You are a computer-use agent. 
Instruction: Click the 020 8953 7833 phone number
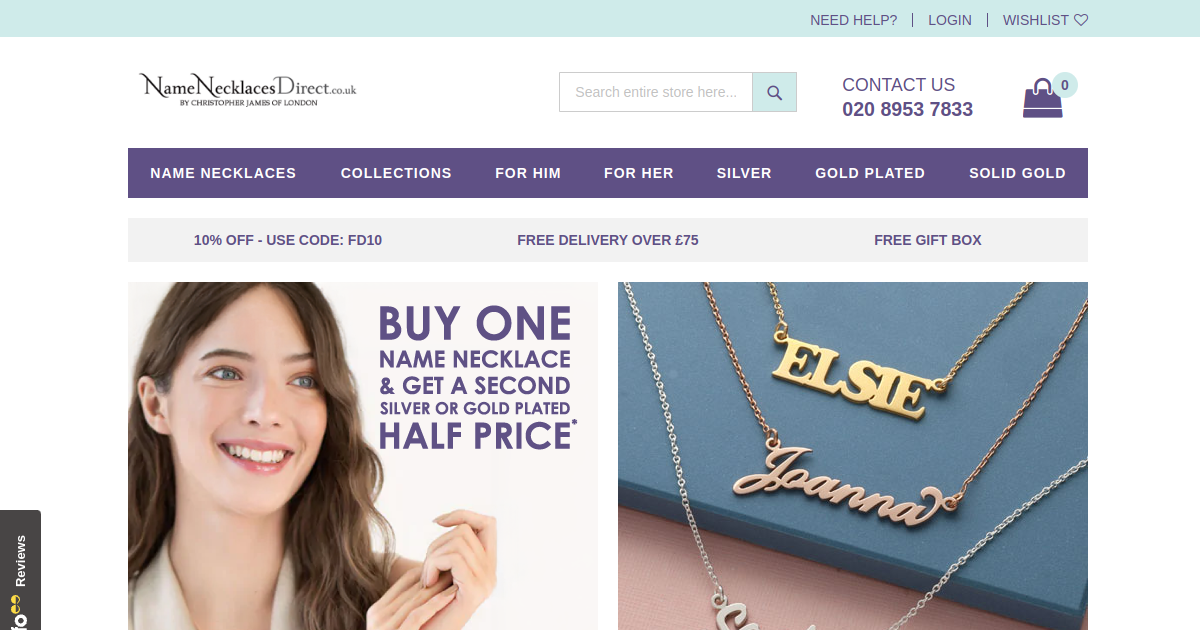(x=907, y=109)
